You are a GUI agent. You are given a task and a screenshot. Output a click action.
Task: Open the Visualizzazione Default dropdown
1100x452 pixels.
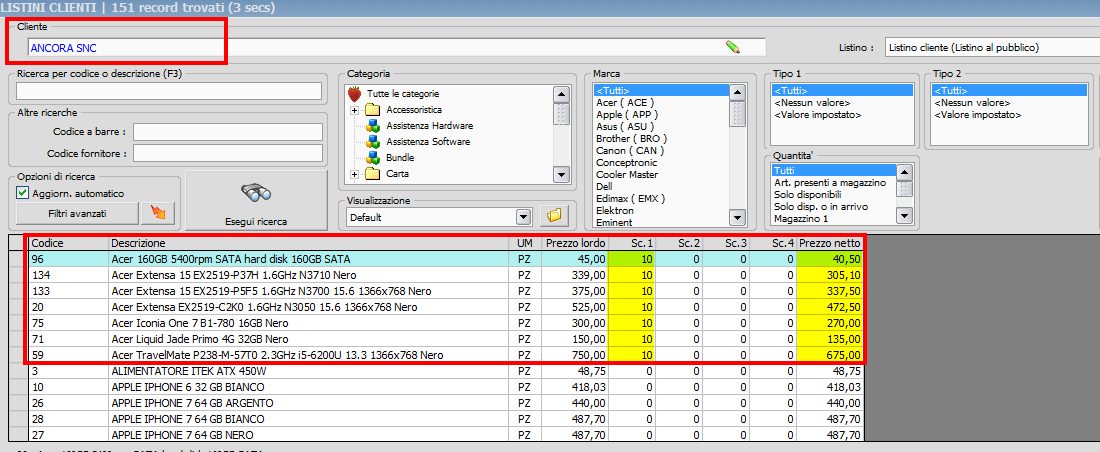coord(524,217)
